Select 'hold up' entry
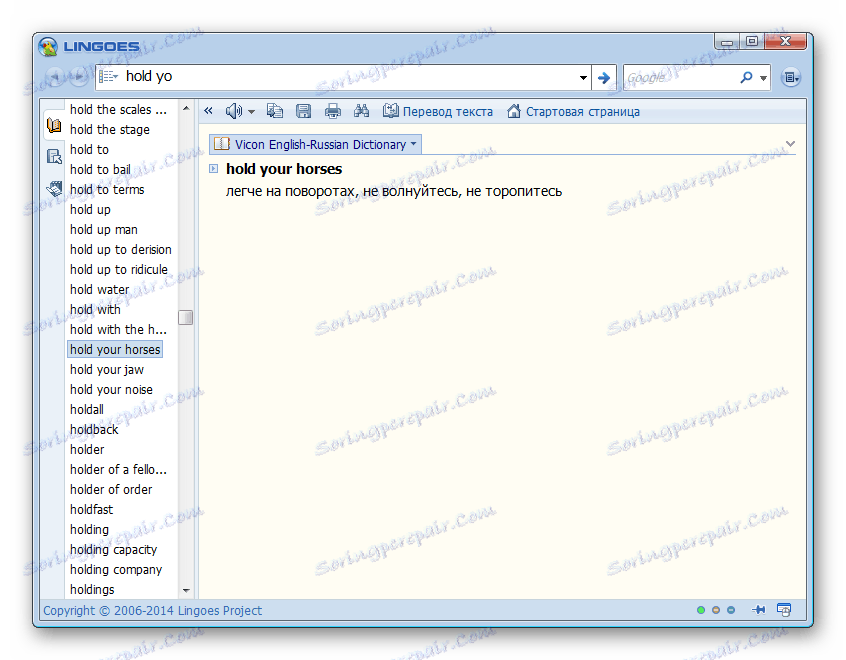This screenshot has width=846, height=660. point(90,209)
